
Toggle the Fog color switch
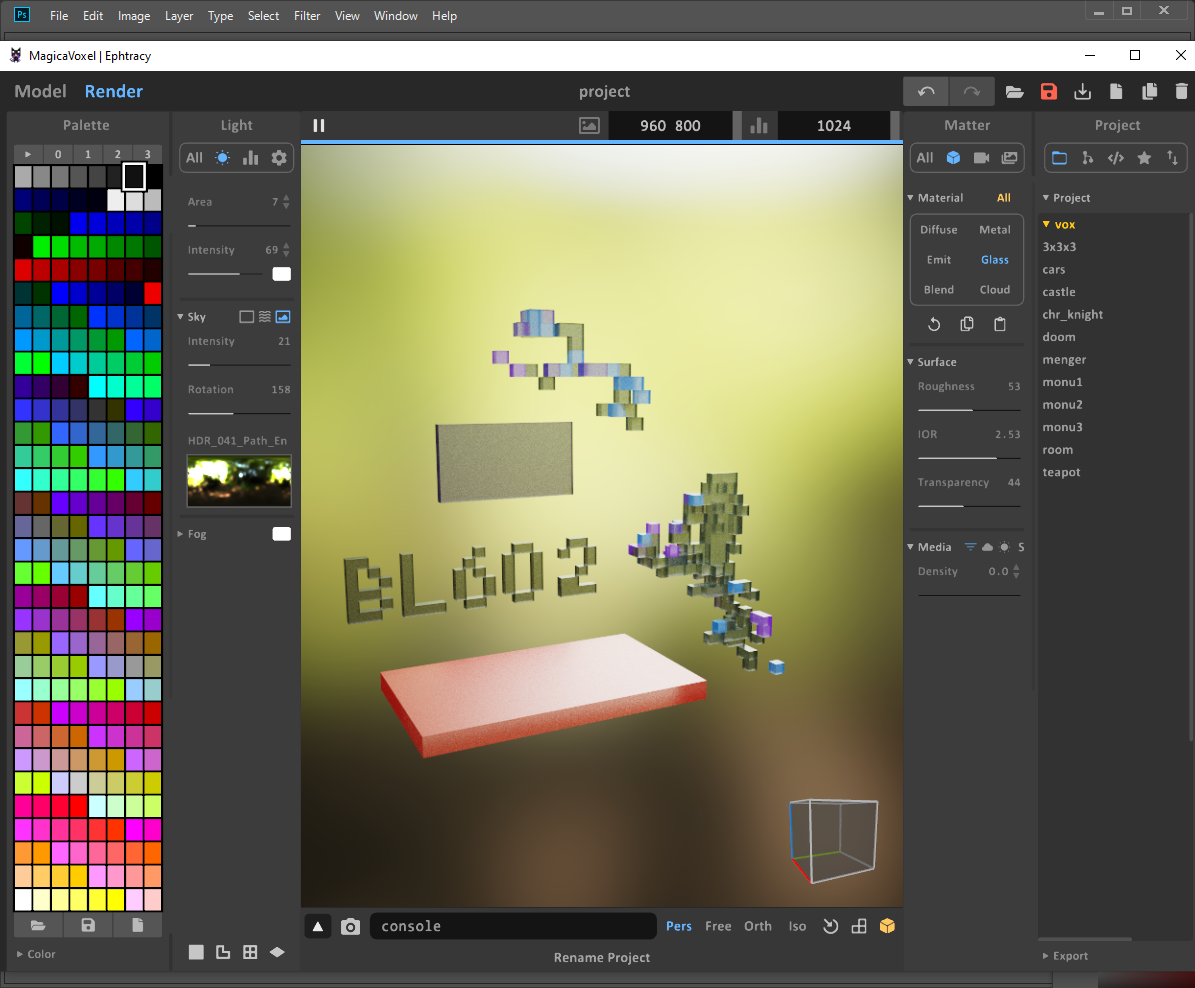[281, 534]
